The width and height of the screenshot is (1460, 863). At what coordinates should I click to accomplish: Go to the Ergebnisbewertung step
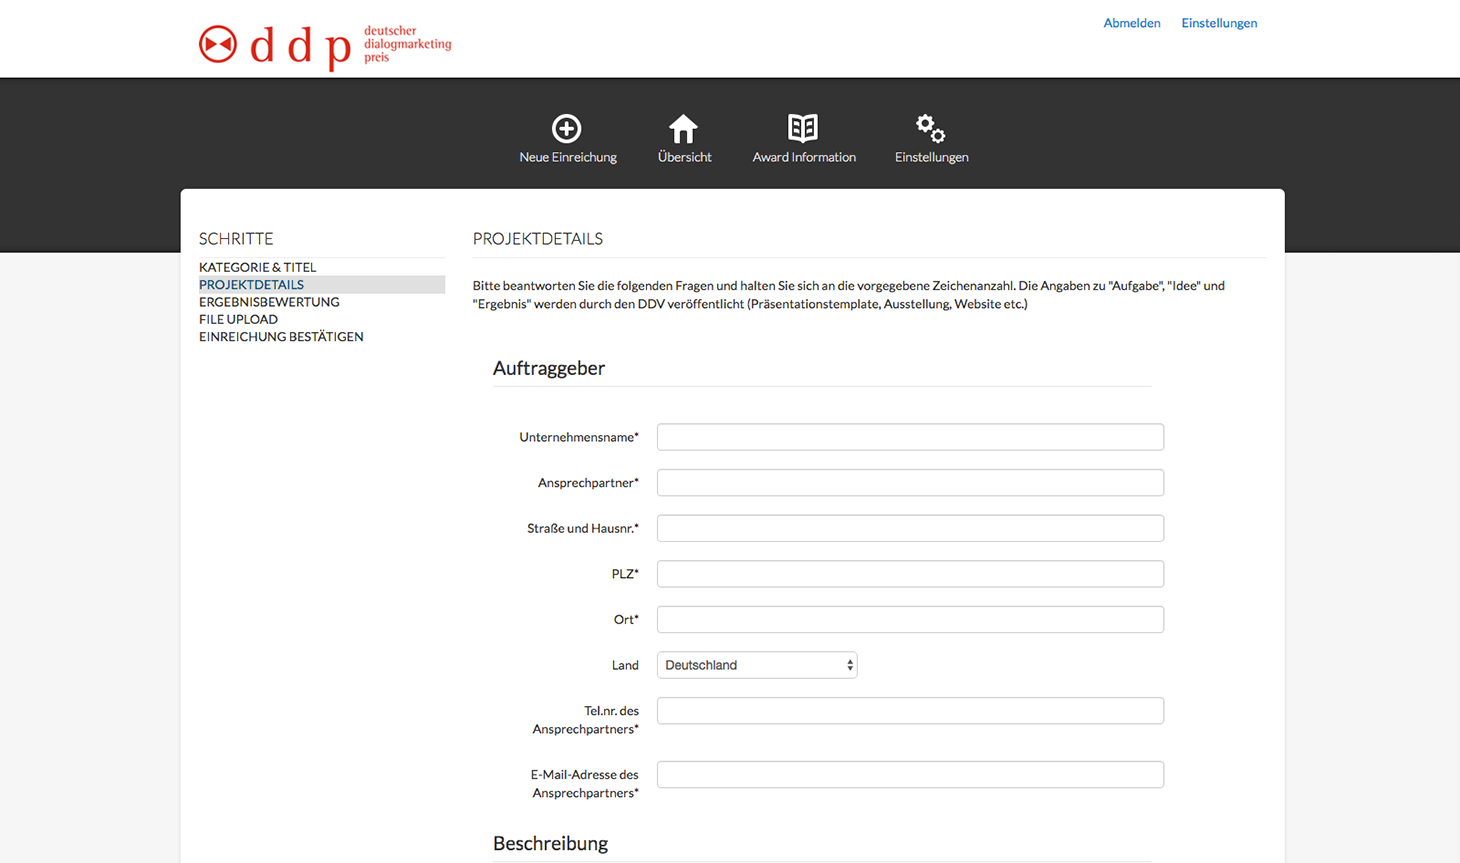[269, 302]
